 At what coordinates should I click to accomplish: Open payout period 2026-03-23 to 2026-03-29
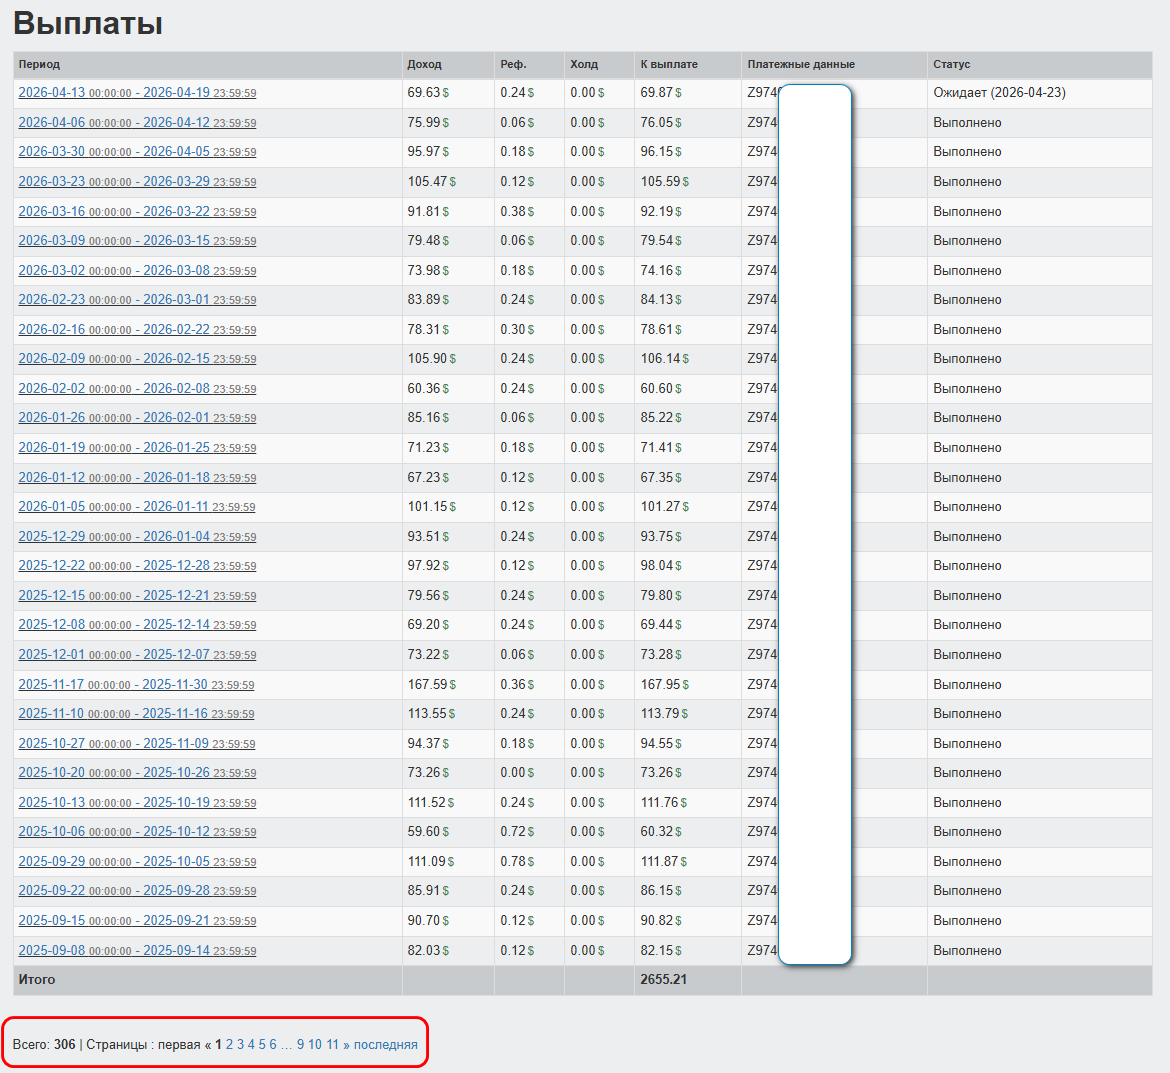point(137,181)
